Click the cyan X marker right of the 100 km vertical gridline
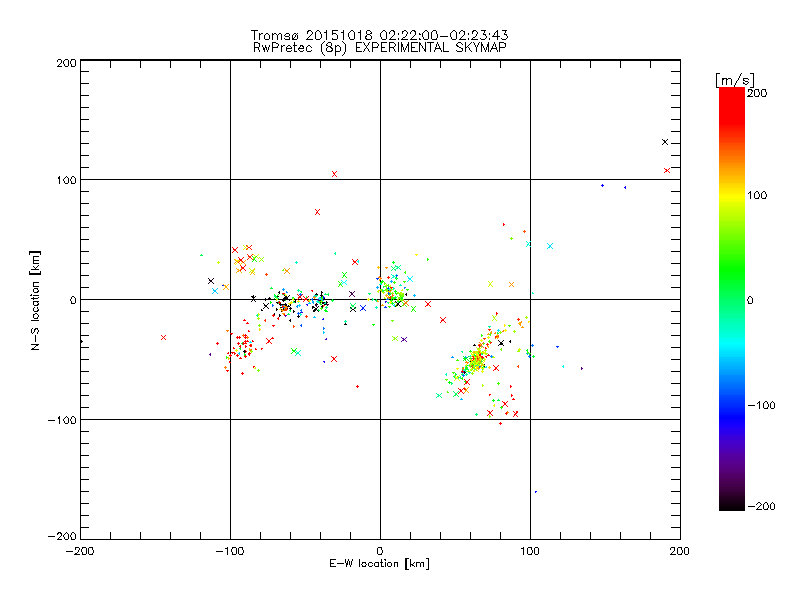The height and width of the screenshot is (600, 800). (549, 246)
